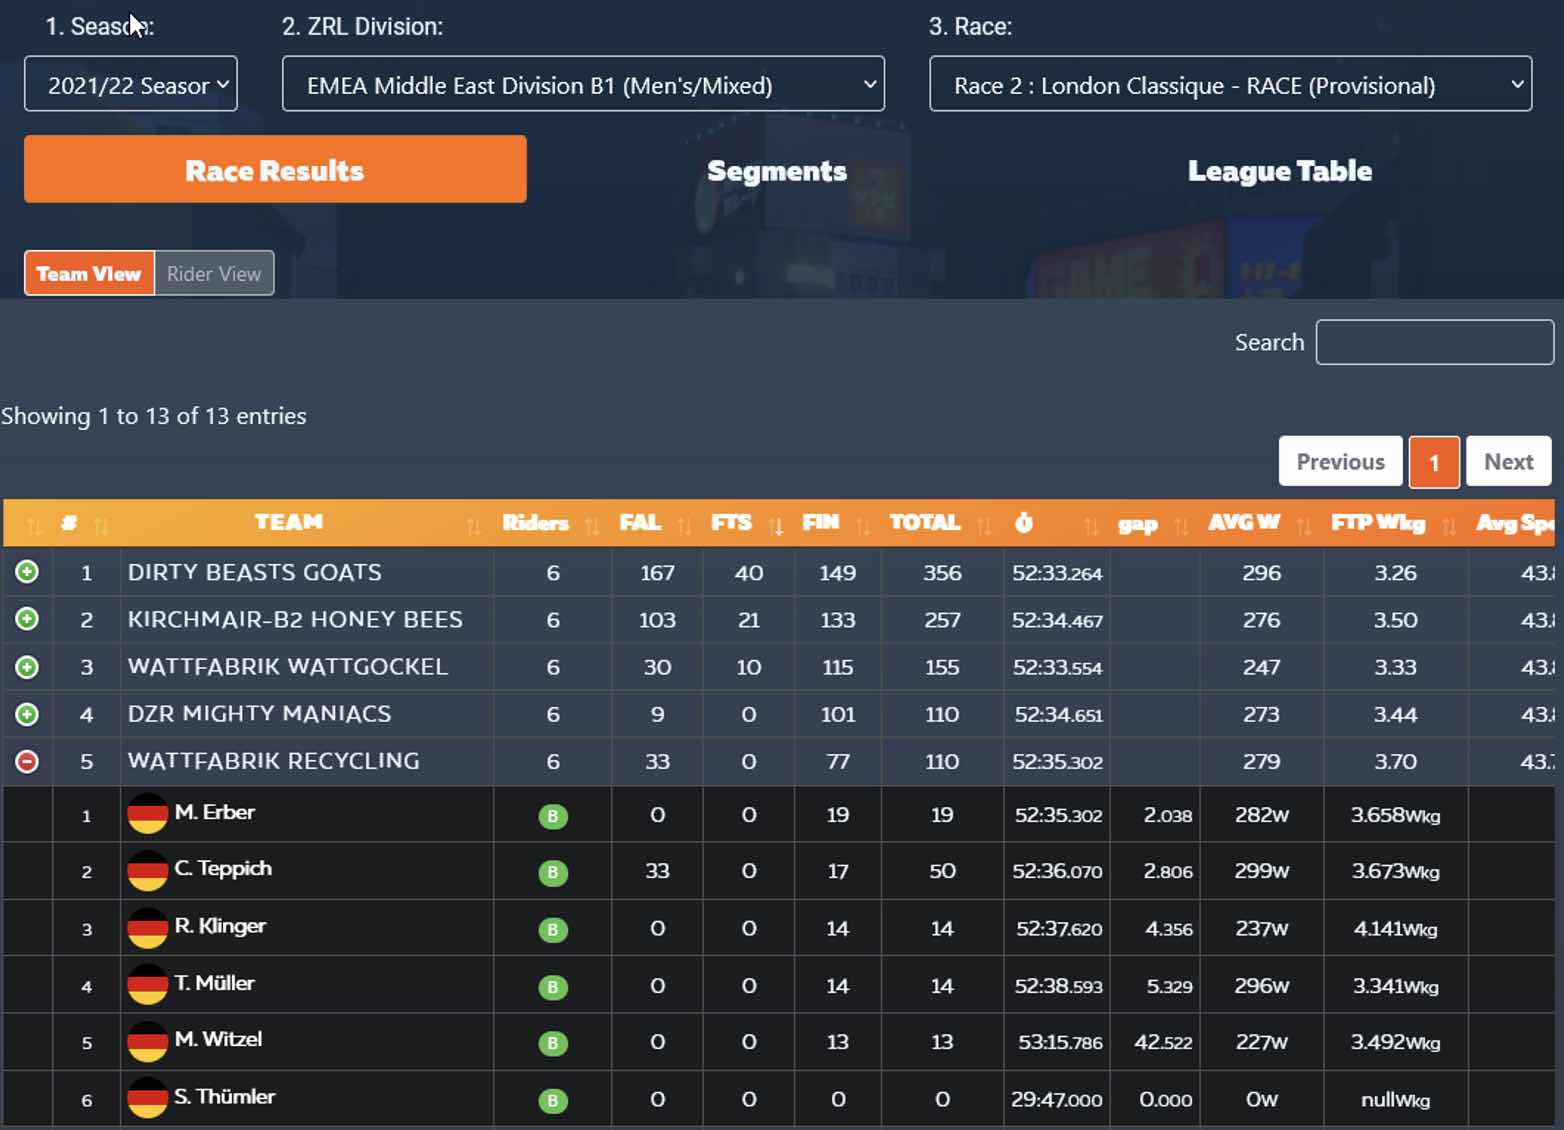Click S. Thümler's B category badge

pyautogui.click(x=552, y=1100)
